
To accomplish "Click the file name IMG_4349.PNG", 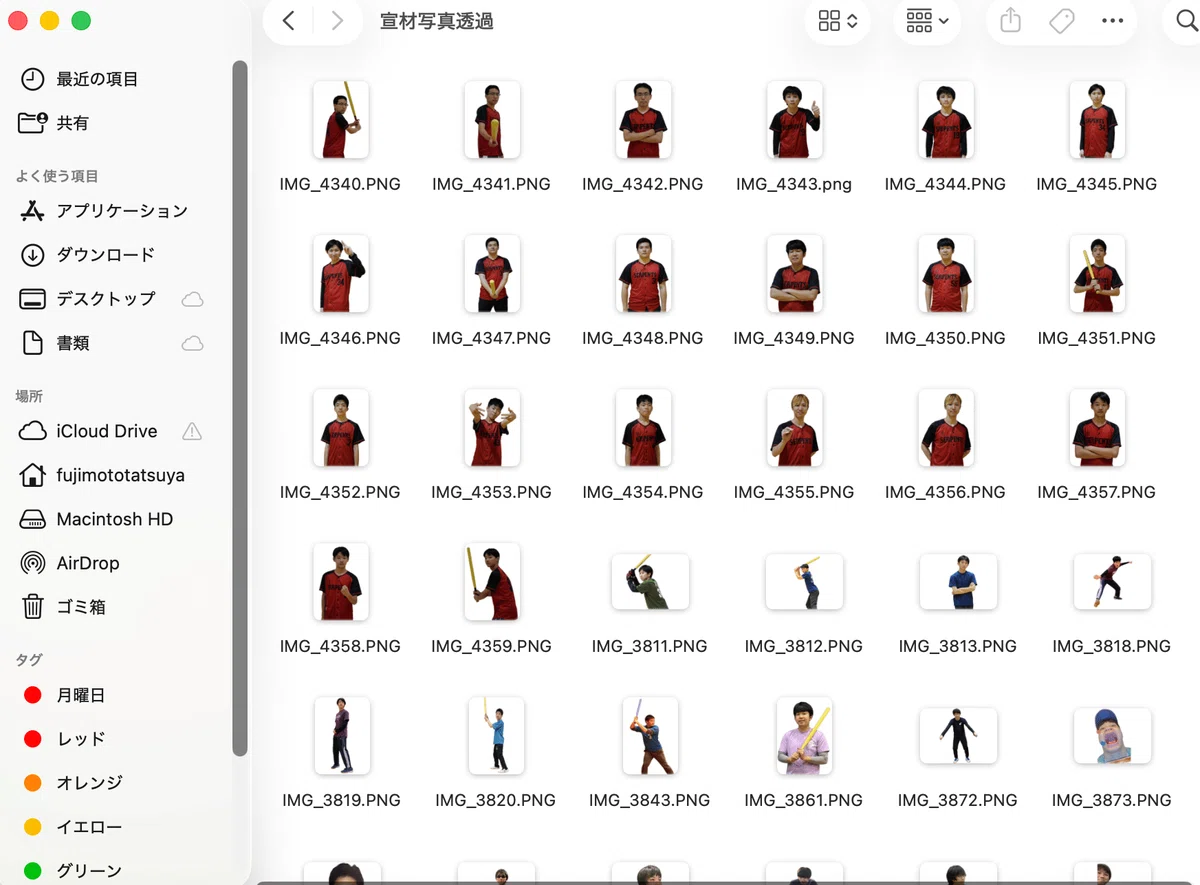I will [x=794, y=338].
